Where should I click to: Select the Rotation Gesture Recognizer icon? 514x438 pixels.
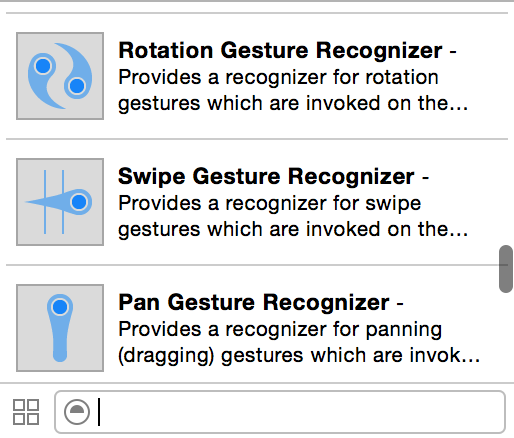[60, 76]
